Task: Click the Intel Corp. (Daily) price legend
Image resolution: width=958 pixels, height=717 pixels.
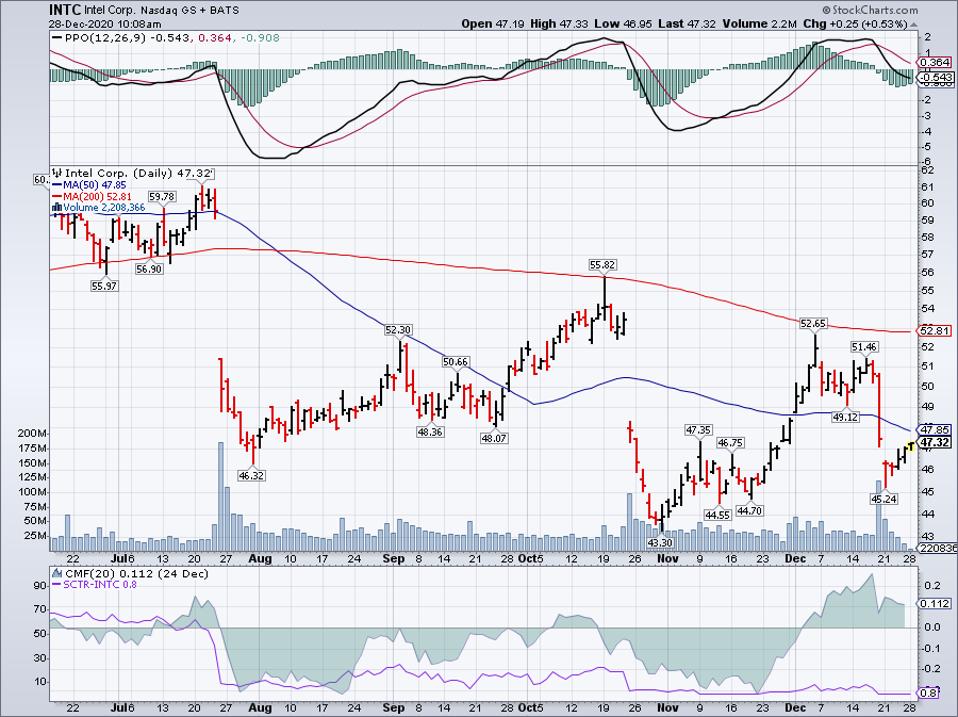Action: pos(138,173)
